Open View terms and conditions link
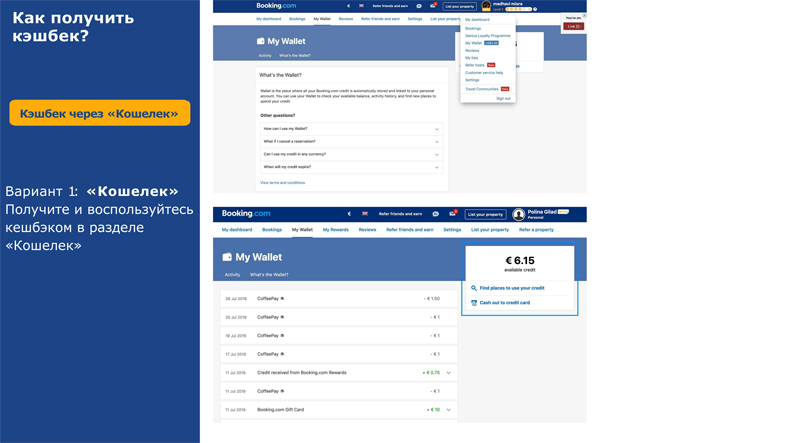The width and height of the screenshot is (788, 443). tap(282, 183)
